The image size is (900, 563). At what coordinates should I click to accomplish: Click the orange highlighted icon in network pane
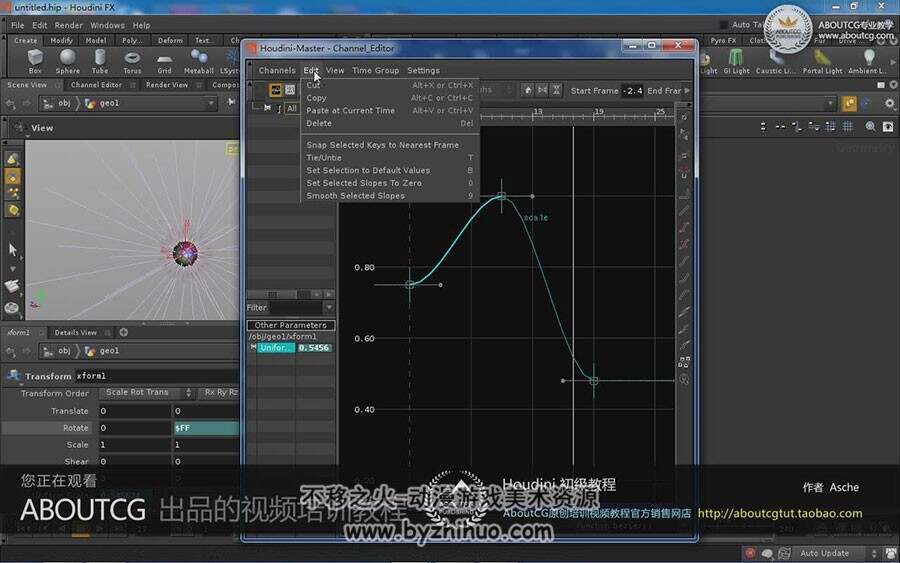tap(849, 103)
